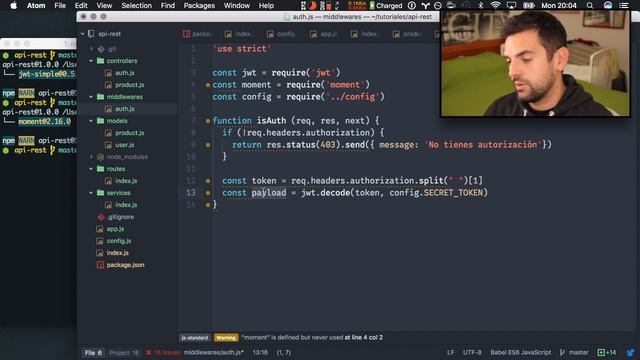Viewport: 640px width, 360px height.
Task: Click the .git folder icon in tree
Action: point(101,49)
